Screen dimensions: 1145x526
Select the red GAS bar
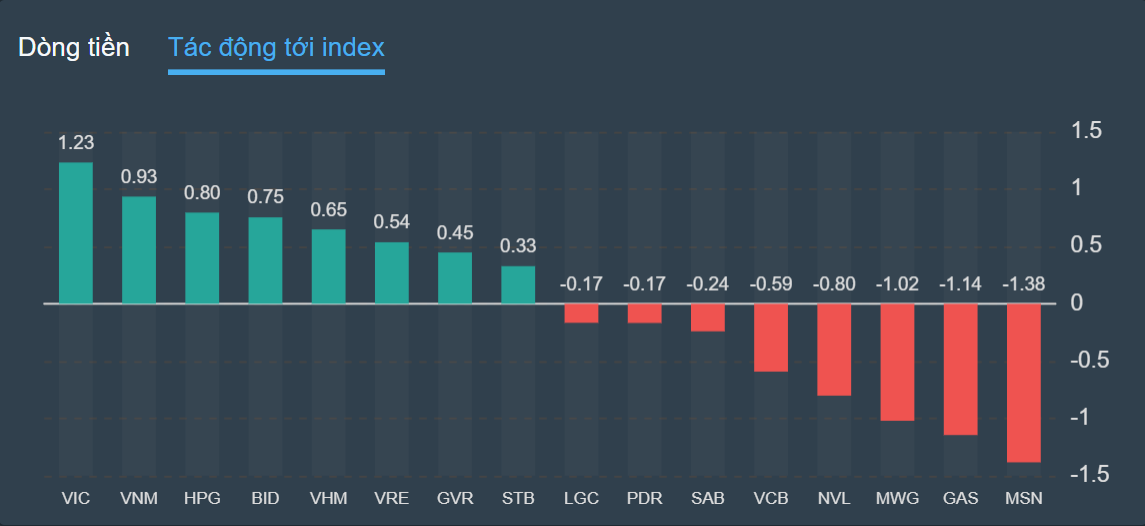pos(960,368)
